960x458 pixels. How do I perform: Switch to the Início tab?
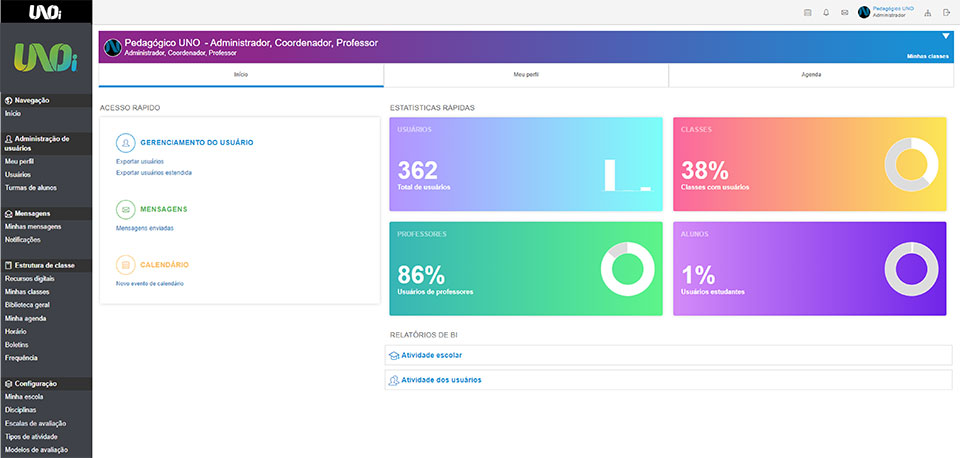coord(241,75)
